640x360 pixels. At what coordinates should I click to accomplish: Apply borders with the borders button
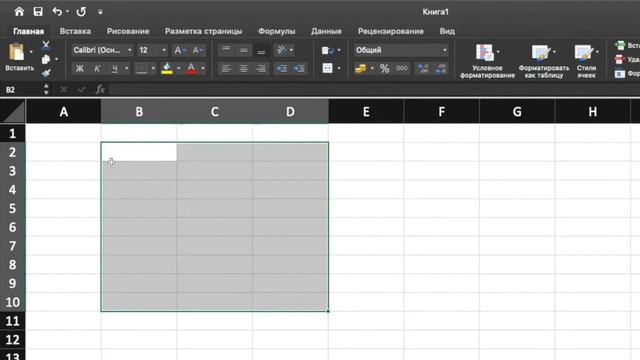141,68
